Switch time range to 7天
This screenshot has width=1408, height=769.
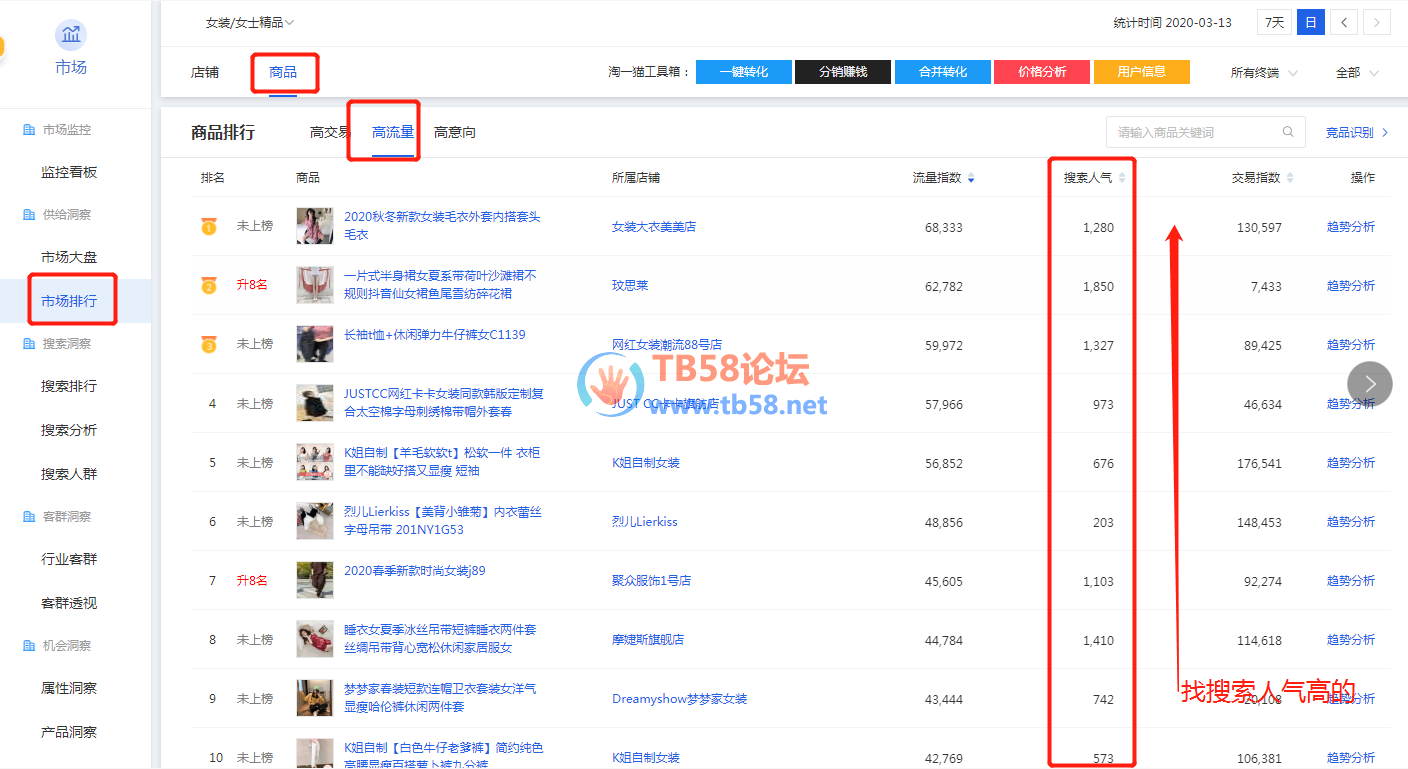tap(1274, 22)
